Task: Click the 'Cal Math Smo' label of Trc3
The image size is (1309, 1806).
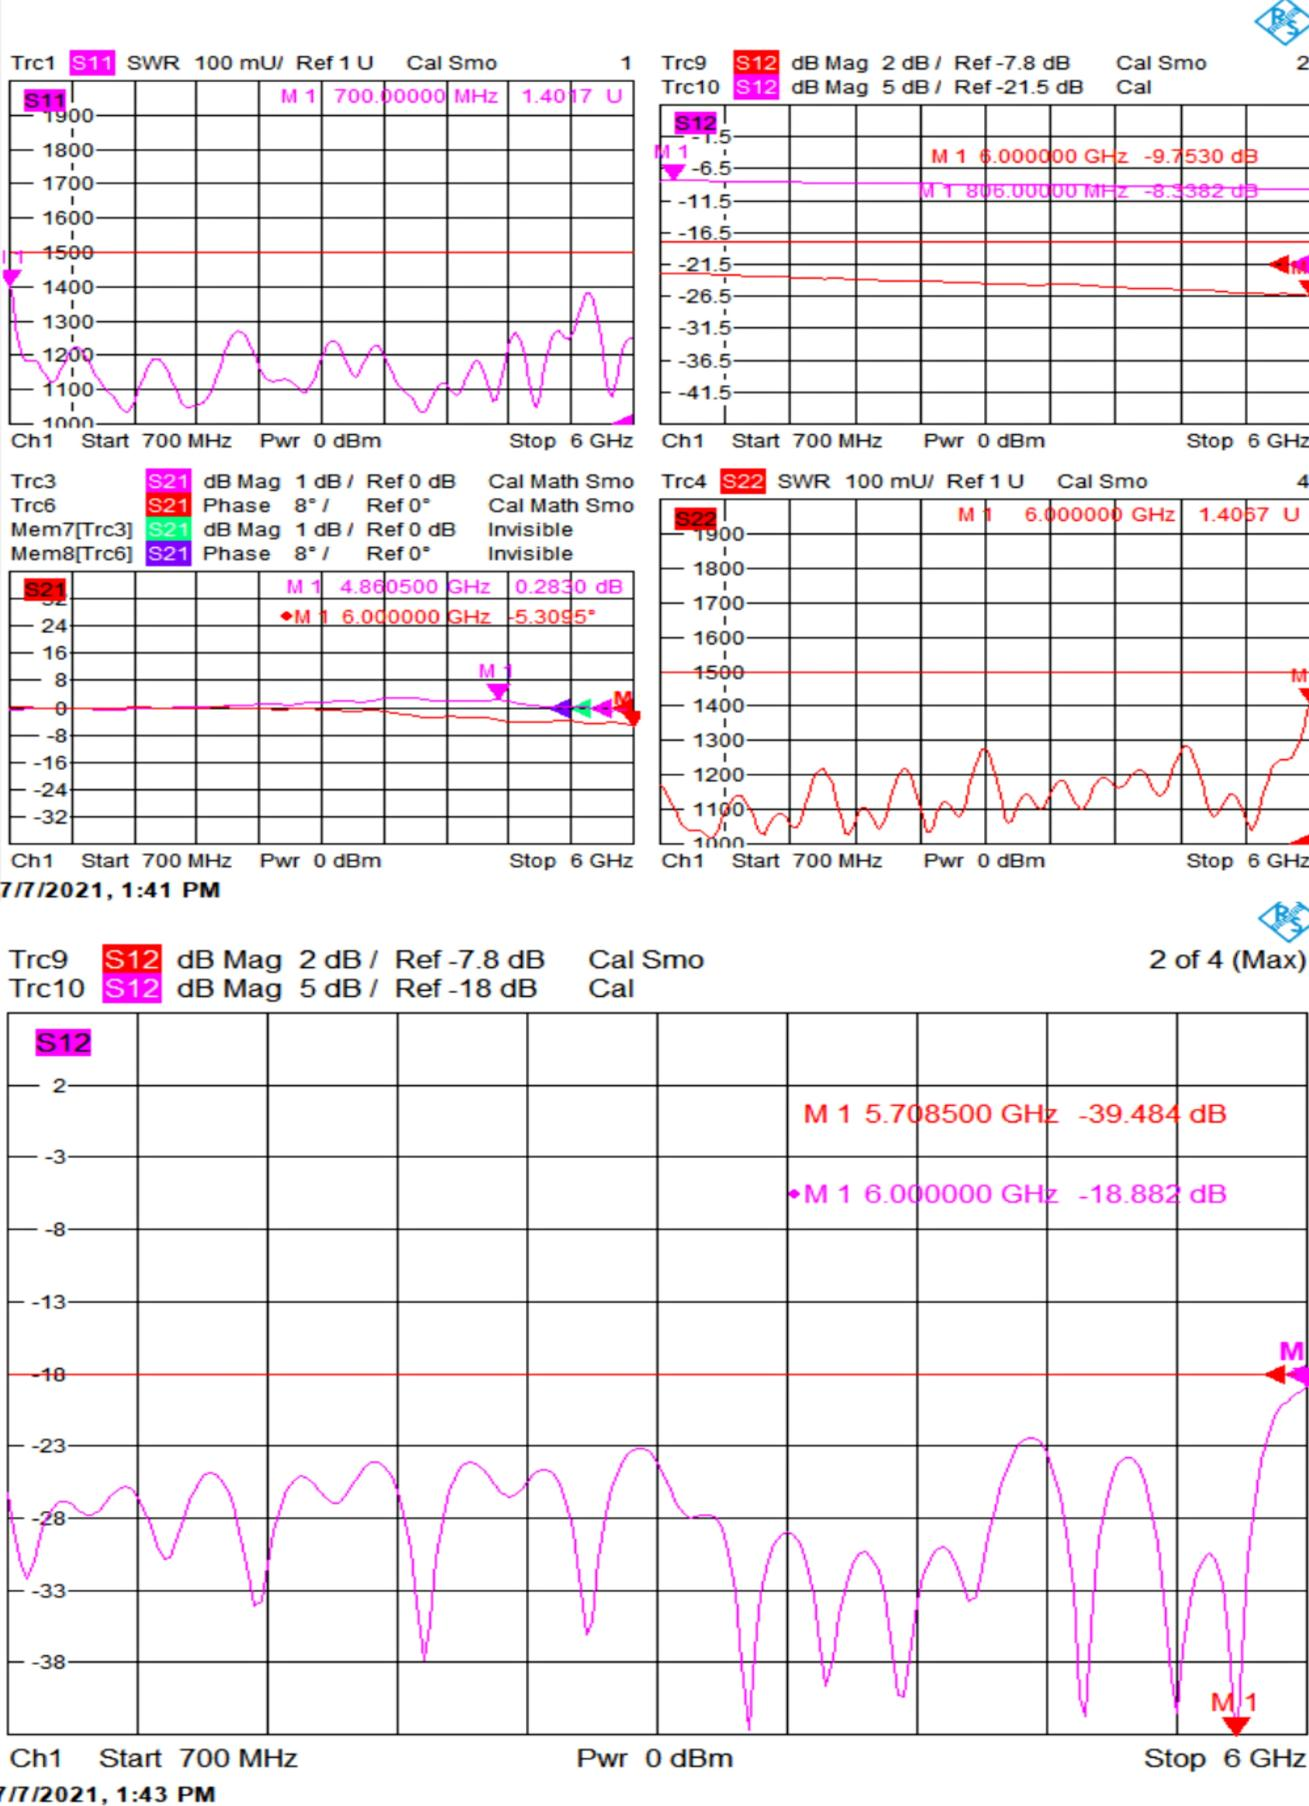Action: [x=561, y=482]
